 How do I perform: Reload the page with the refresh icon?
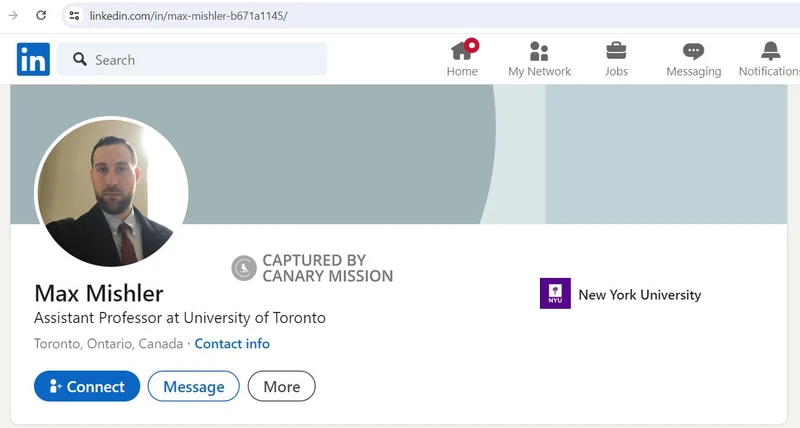coord(41,15)
